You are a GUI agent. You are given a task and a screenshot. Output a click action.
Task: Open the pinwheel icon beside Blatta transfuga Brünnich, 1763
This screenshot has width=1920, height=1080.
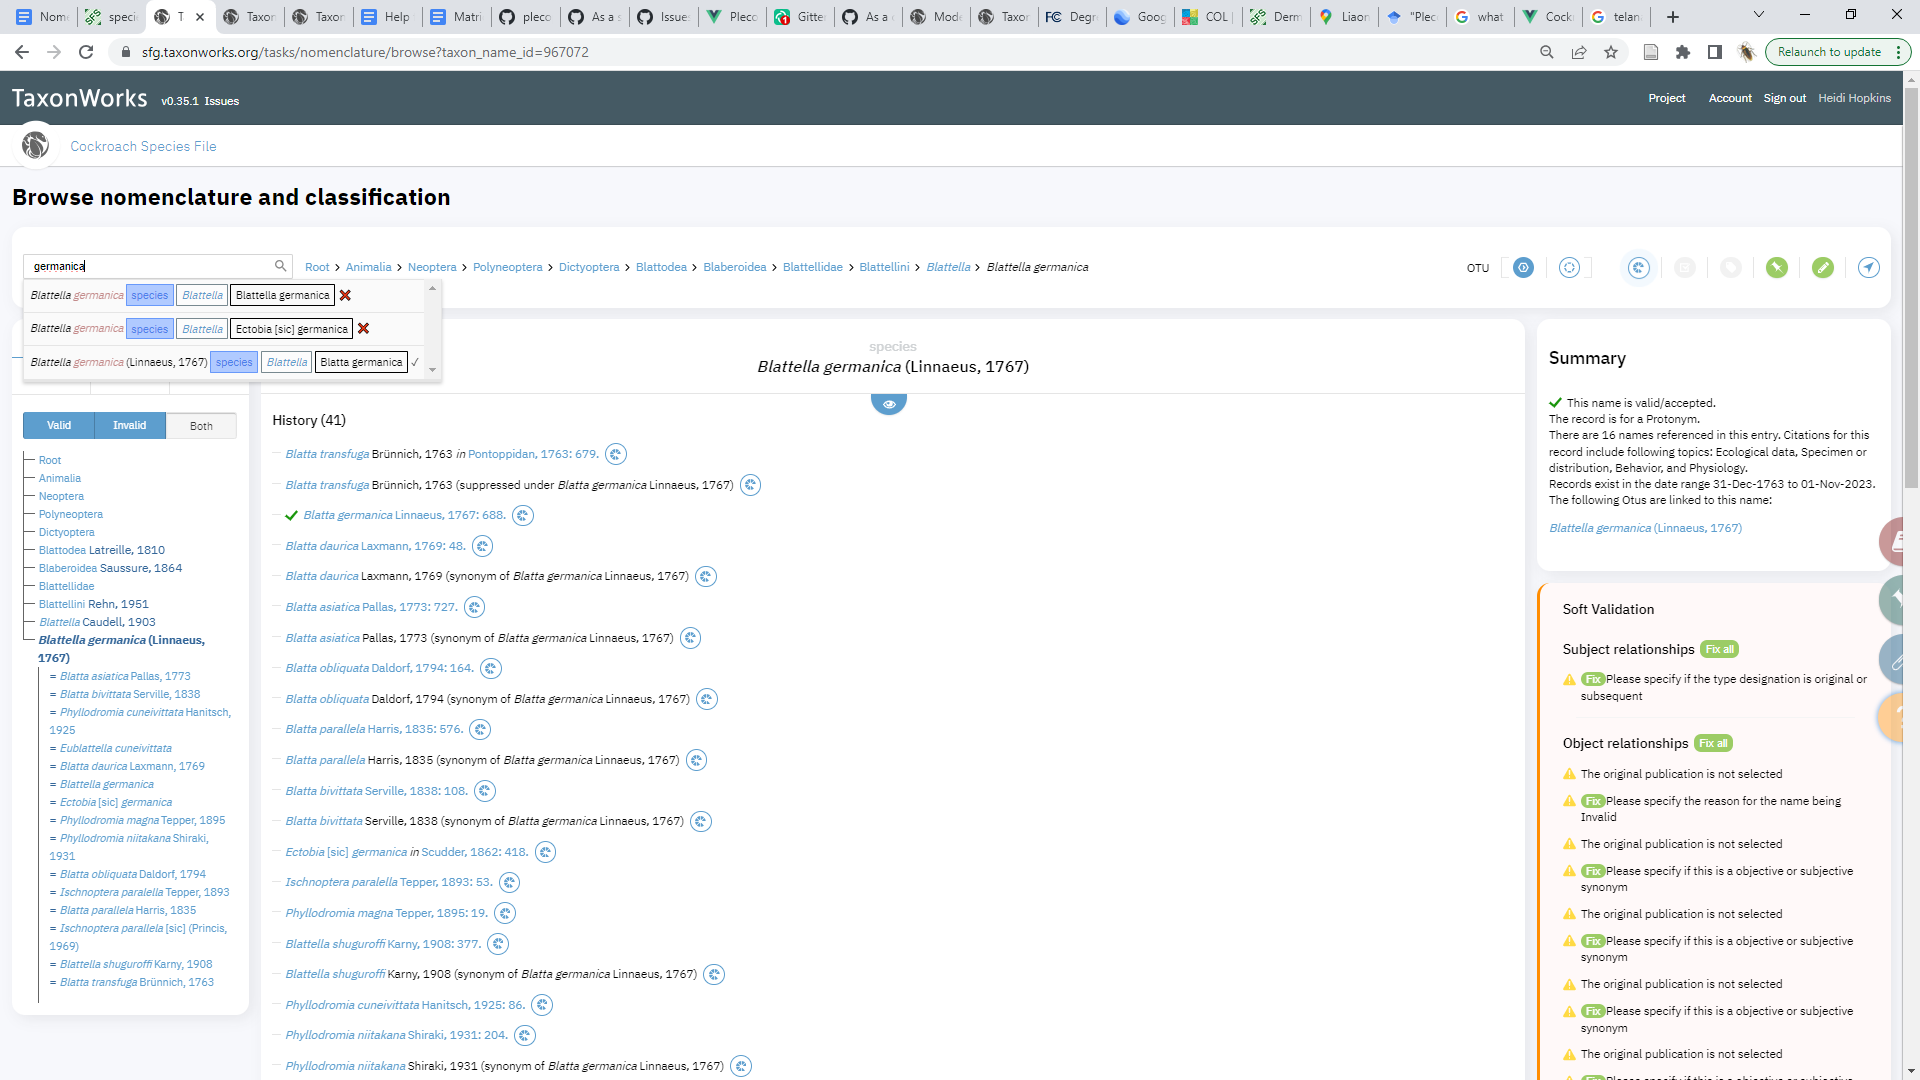click(616, 454)
